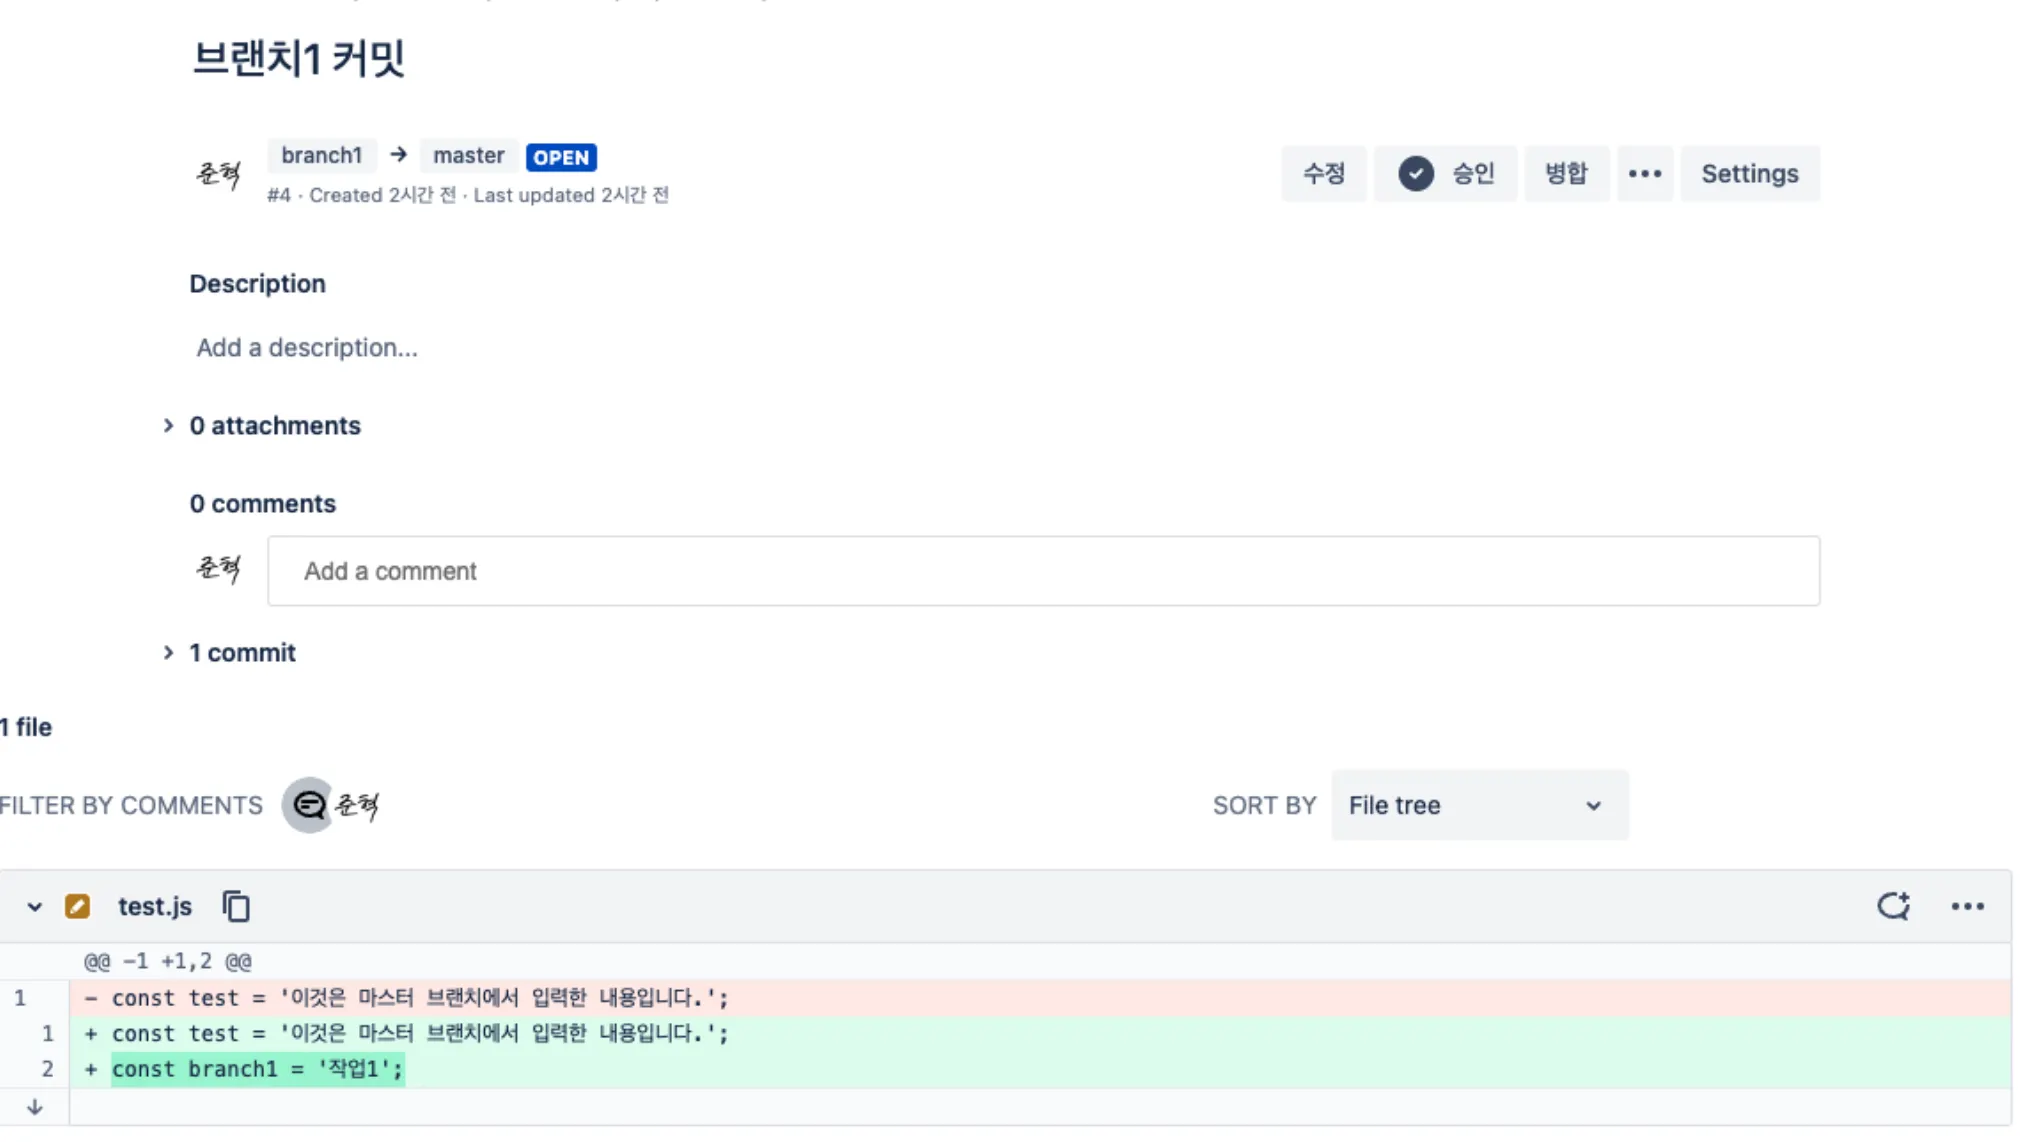This screenshot has height=1142, width=2026.
Task: Click the comment filter bubble icon
Action: point(308,805)
